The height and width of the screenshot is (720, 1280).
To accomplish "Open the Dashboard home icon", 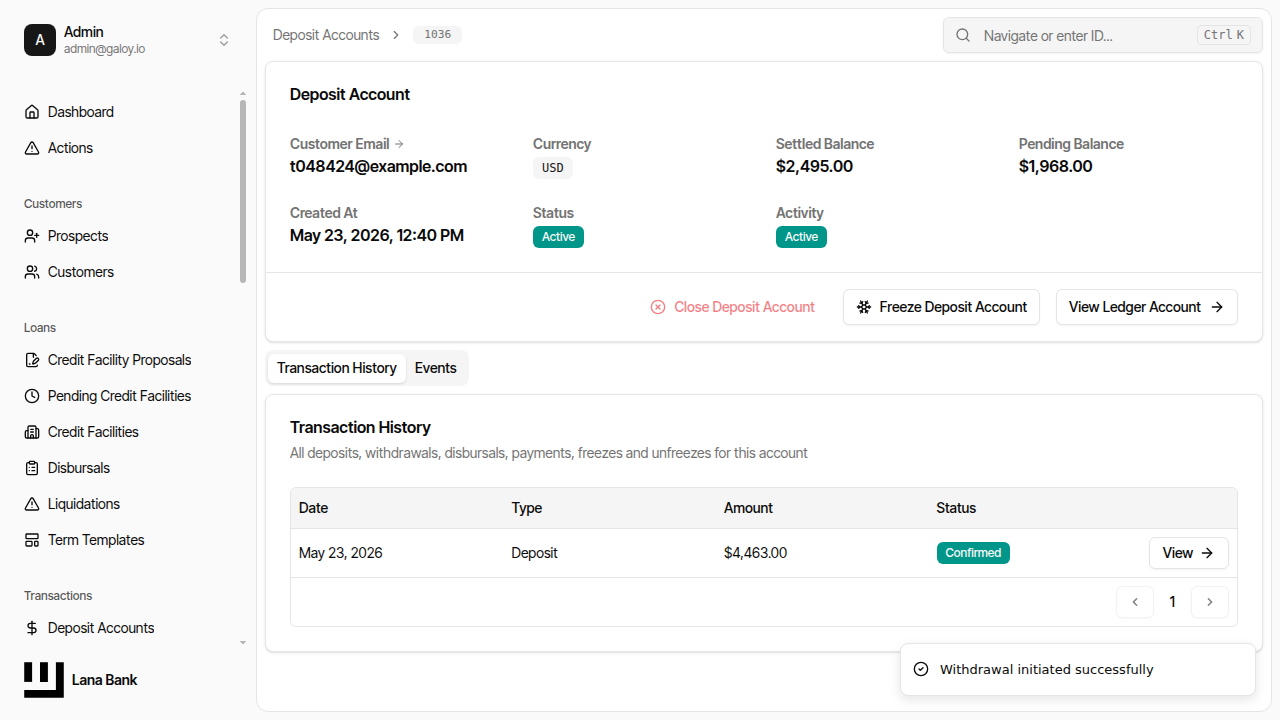I will (x=32, y=112).
